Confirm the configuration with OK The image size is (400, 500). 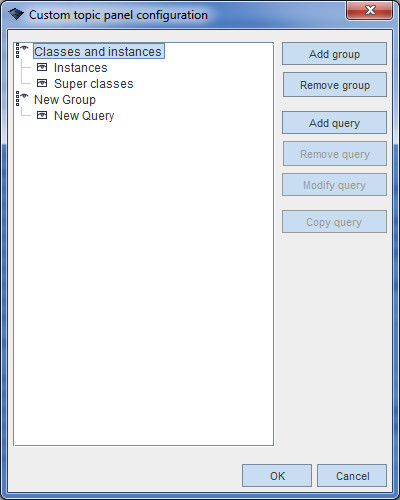277,476
